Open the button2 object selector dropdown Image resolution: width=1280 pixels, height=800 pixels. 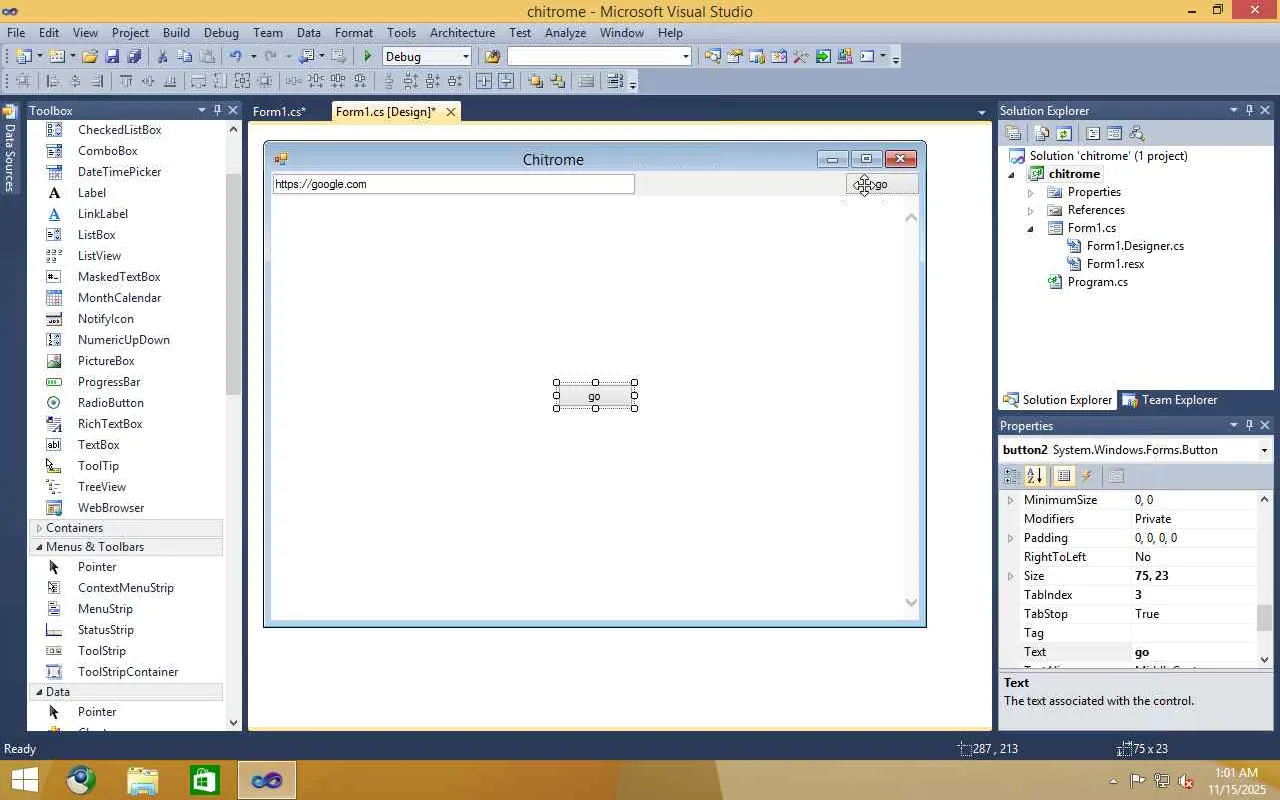1264,450
